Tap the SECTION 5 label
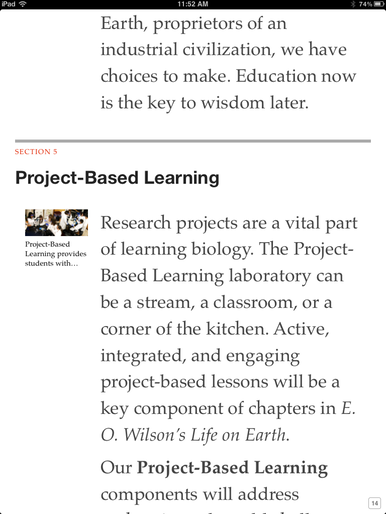This screenshot has height=514, width=386. [x=36, y=152]
